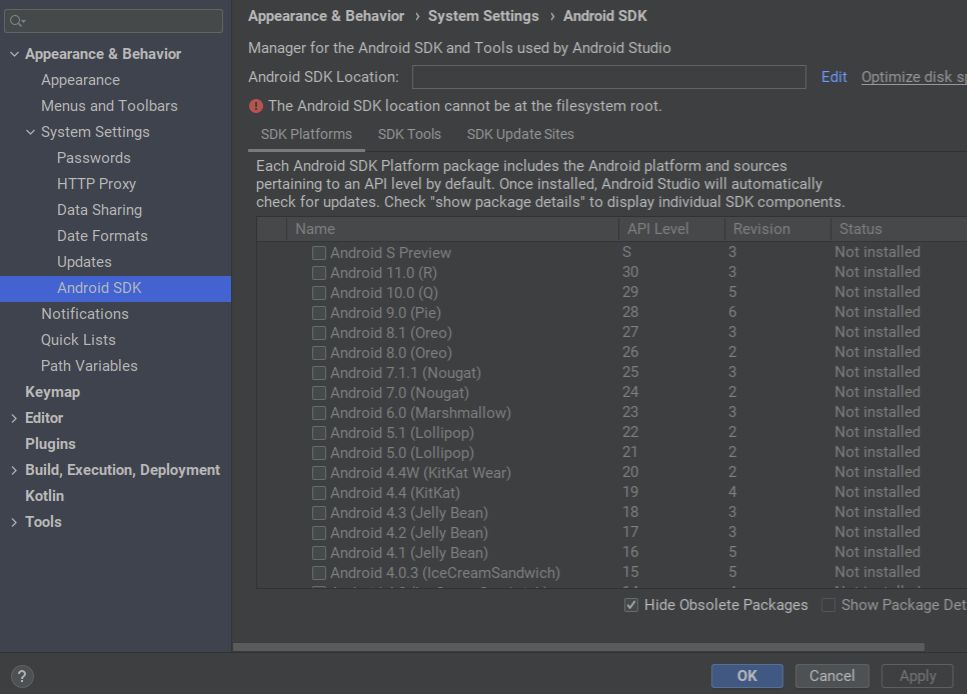Check the Android 9.0 (Pie) checkbox
The image size is (967, 694).
319,313
